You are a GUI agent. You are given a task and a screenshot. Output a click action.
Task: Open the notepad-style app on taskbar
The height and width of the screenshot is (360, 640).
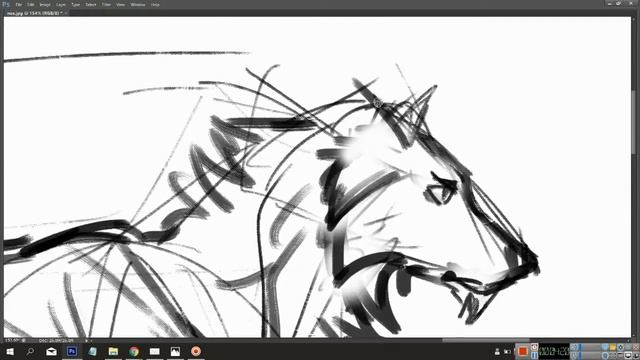coord(93,351)
